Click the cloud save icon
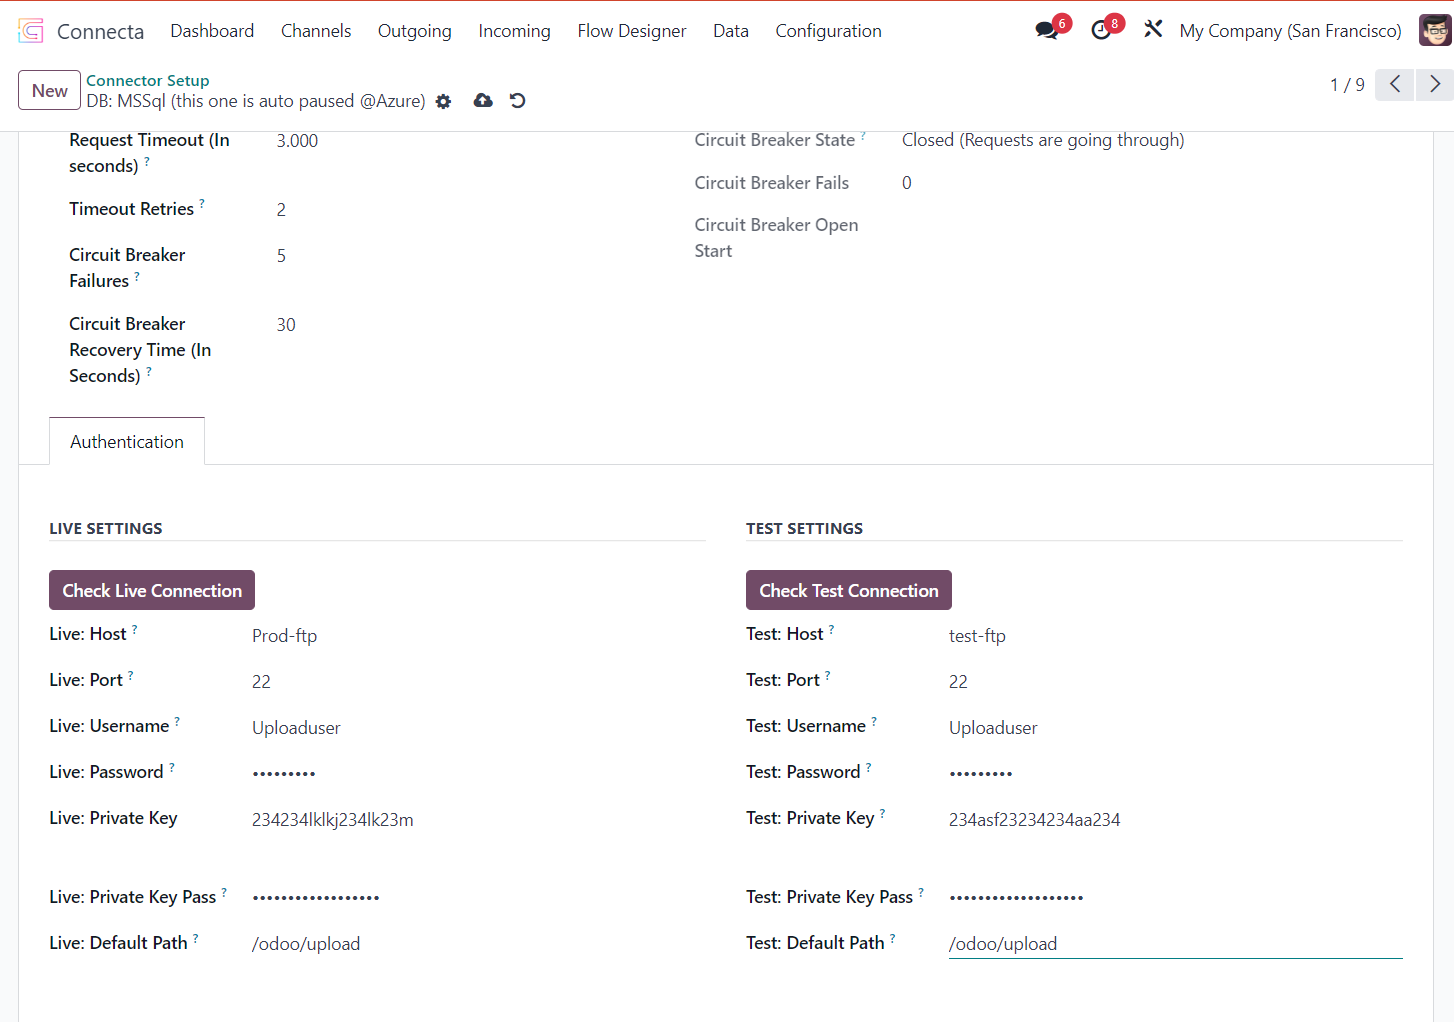 click(483, 101)
